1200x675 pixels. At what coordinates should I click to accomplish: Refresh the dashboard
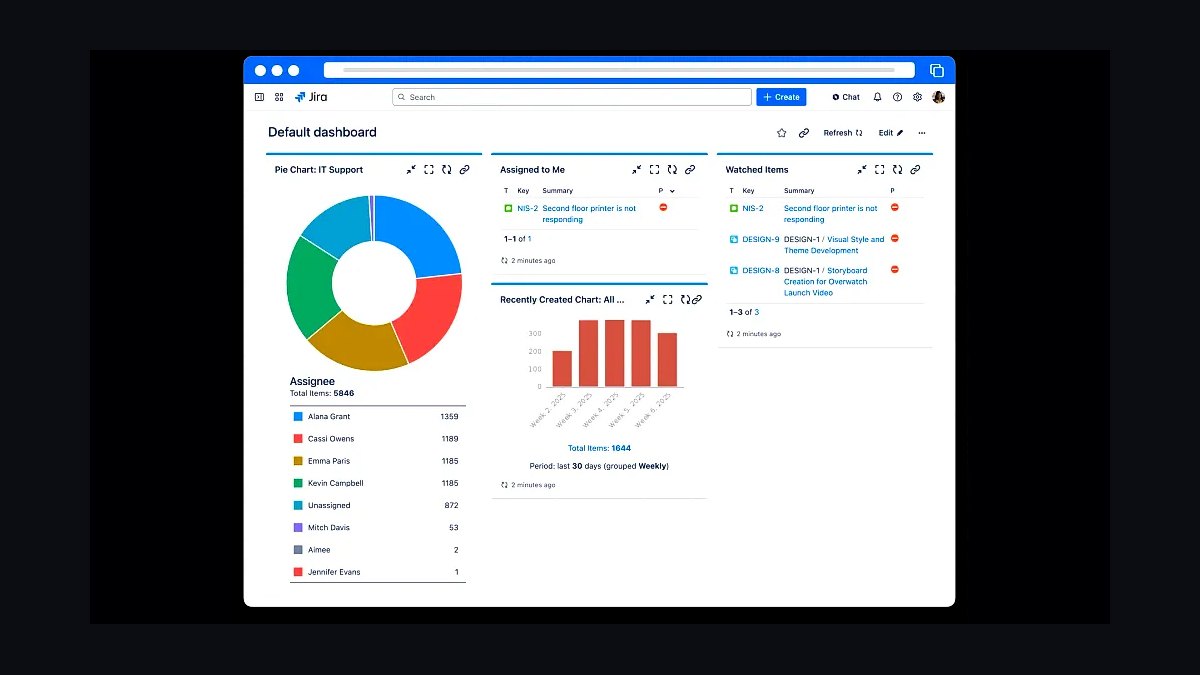(843, 133)
